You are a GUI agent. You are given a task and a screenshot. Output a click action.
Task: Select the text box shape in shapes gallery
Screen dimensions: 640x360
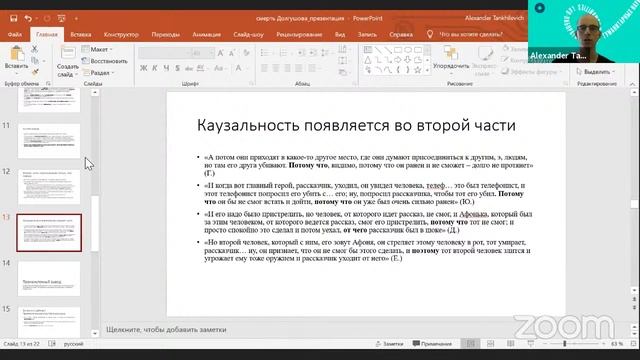tap(368, 50)
